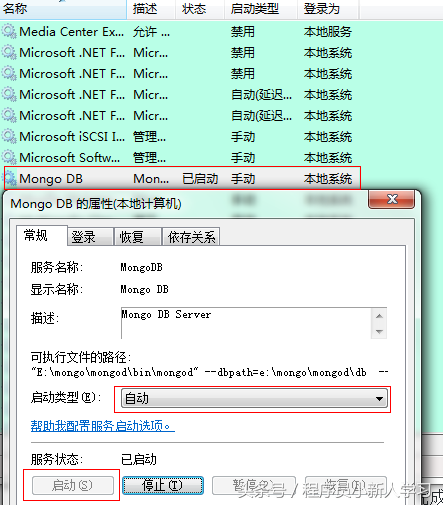This screenshot has height=505, width=443.
Task: Click the Mongo DB service gear icon
Action: coord(10,179)
